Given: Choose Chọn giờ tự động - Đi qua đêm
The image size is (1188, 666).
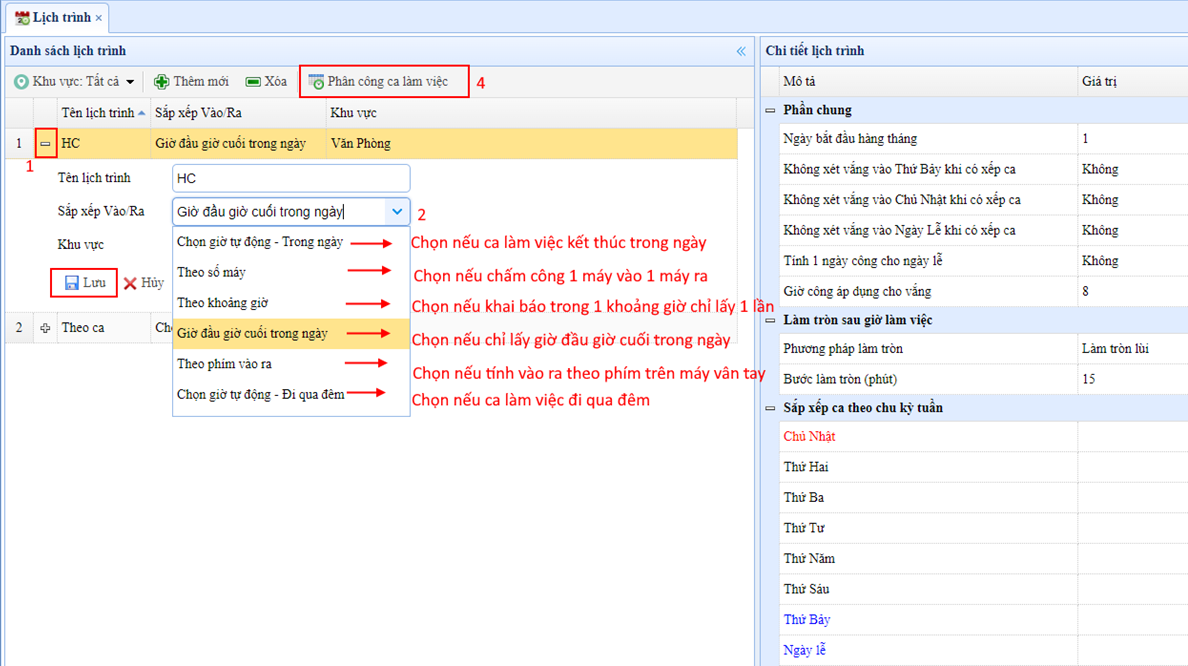Looking at the screenshot, I should 291,394.
